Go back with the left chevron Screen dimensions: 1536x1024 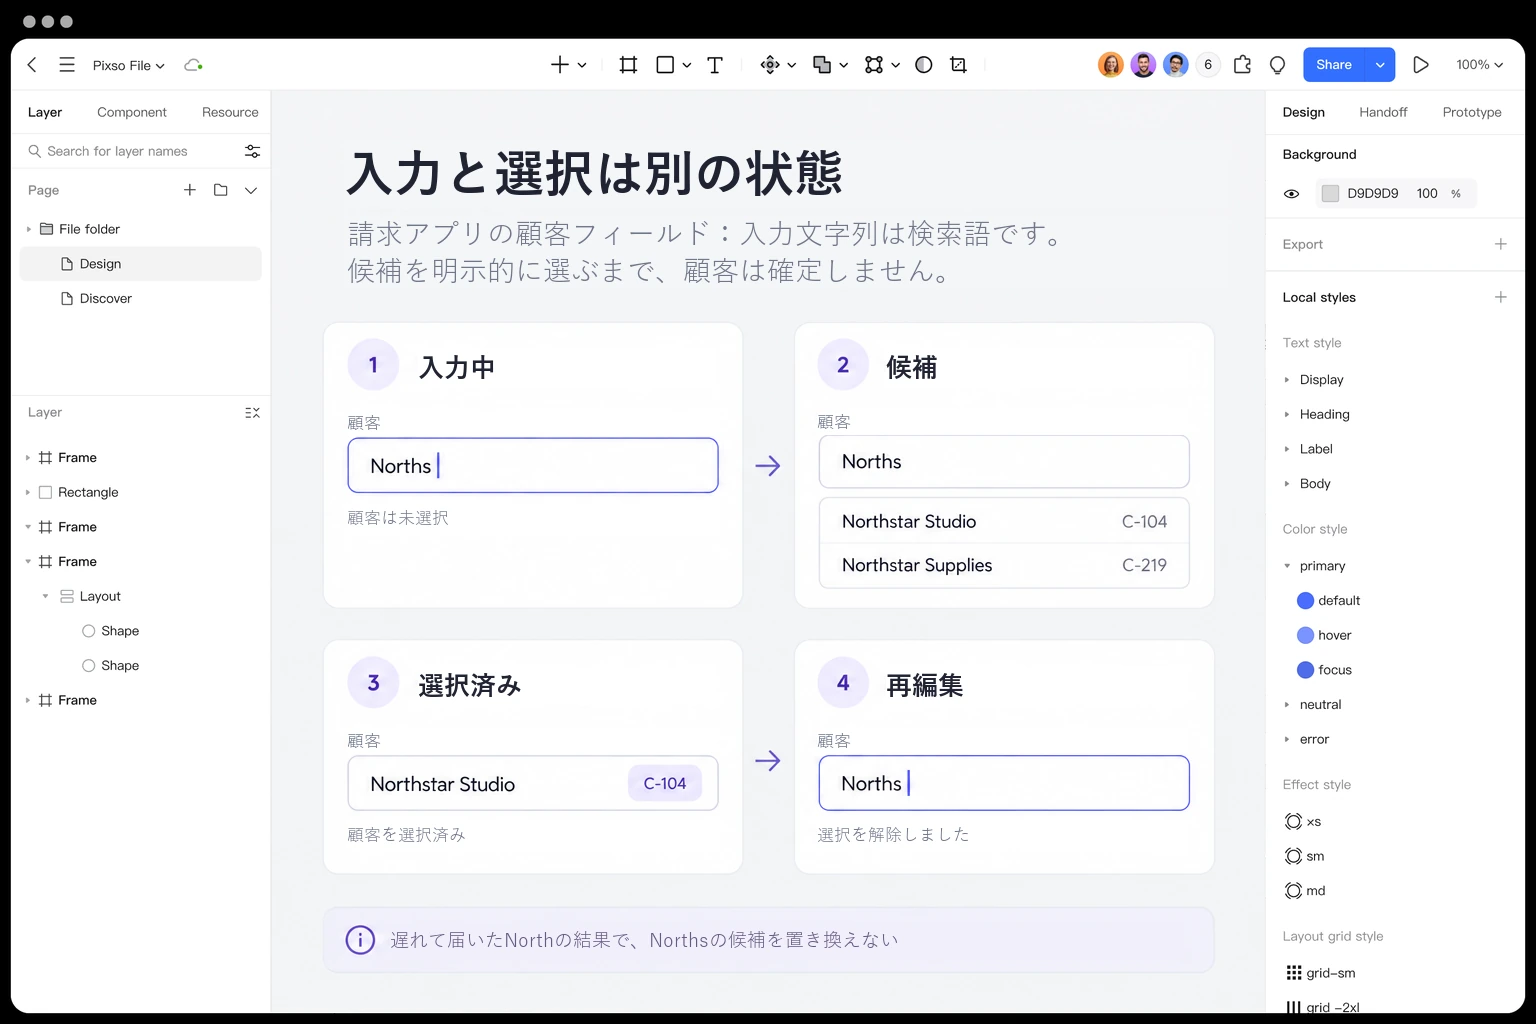tap(32, 65)
